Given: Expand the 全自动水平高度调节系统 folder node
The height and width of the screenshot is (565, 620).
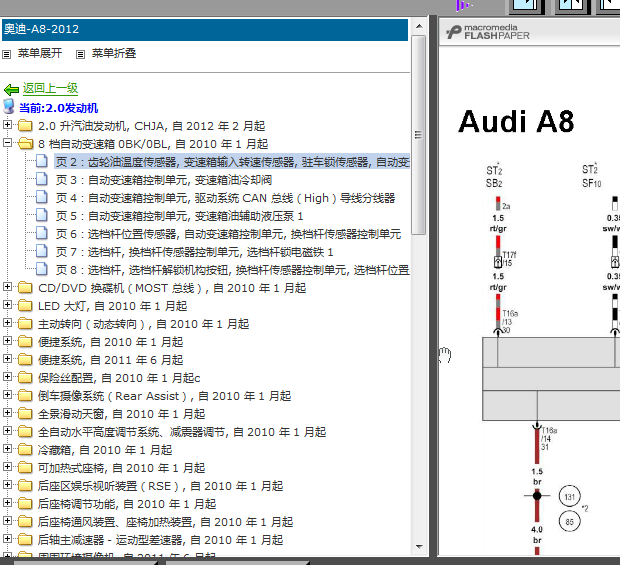Looking at the screenshot, I should 7,431.
